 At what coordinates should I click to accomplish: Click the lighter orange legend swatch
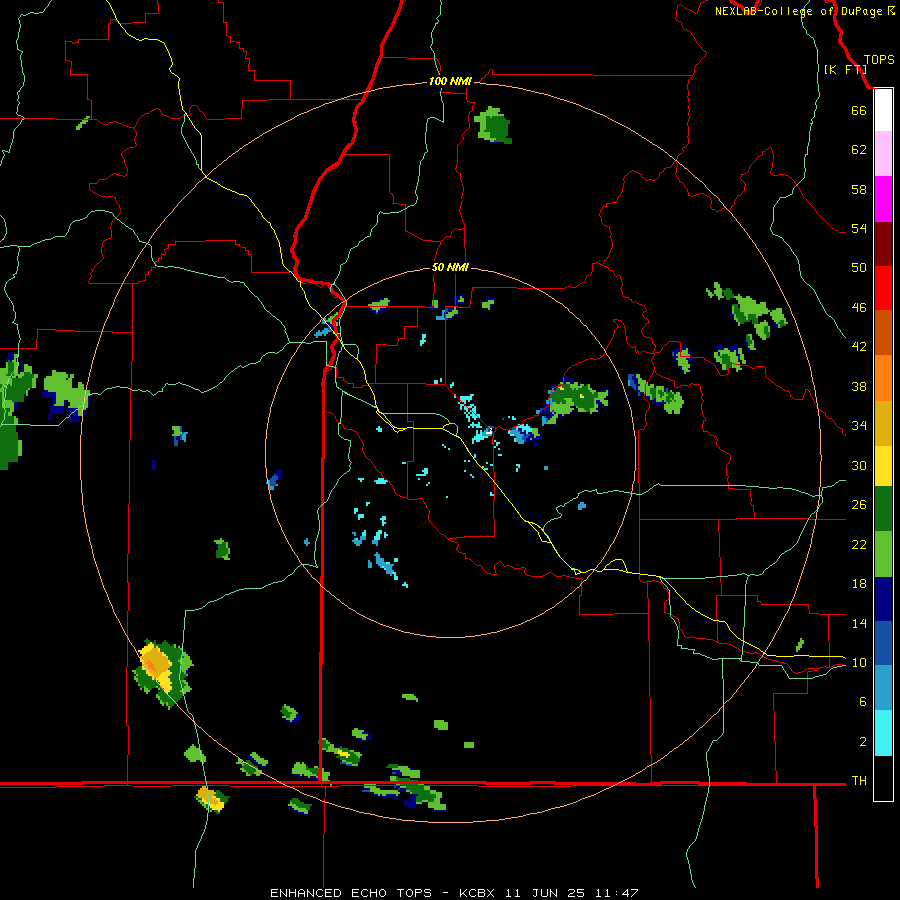pyautogui.click(x=883, y=378)
